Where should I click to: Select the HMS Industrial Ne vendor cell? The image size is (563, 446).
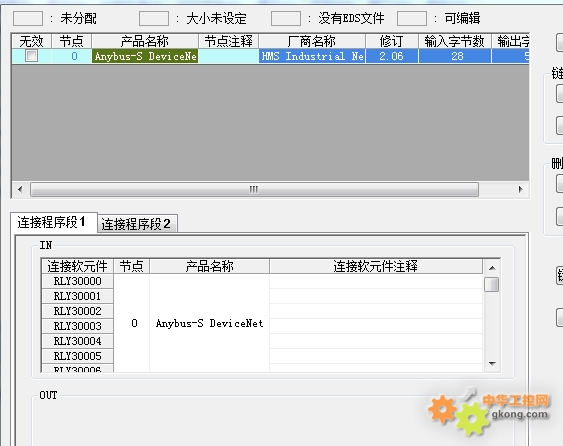click(x=312, y=56)
